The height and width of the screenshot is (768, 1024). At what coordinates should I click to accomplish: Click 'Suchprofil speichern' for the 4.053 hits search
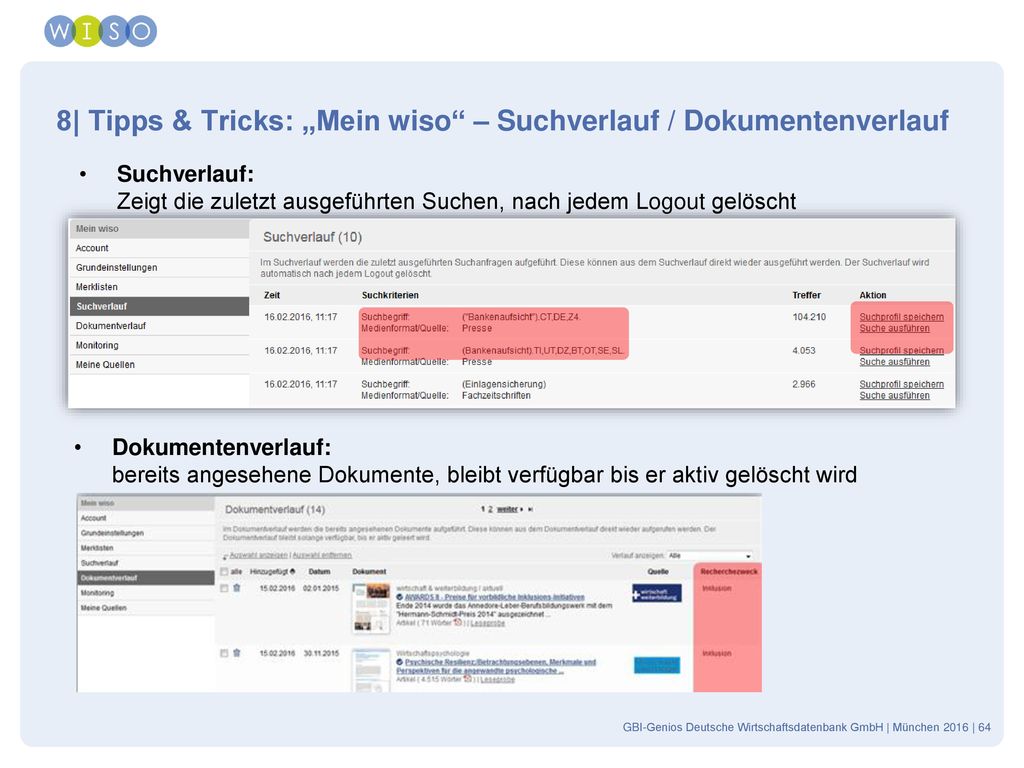click(x=901, y=351)
